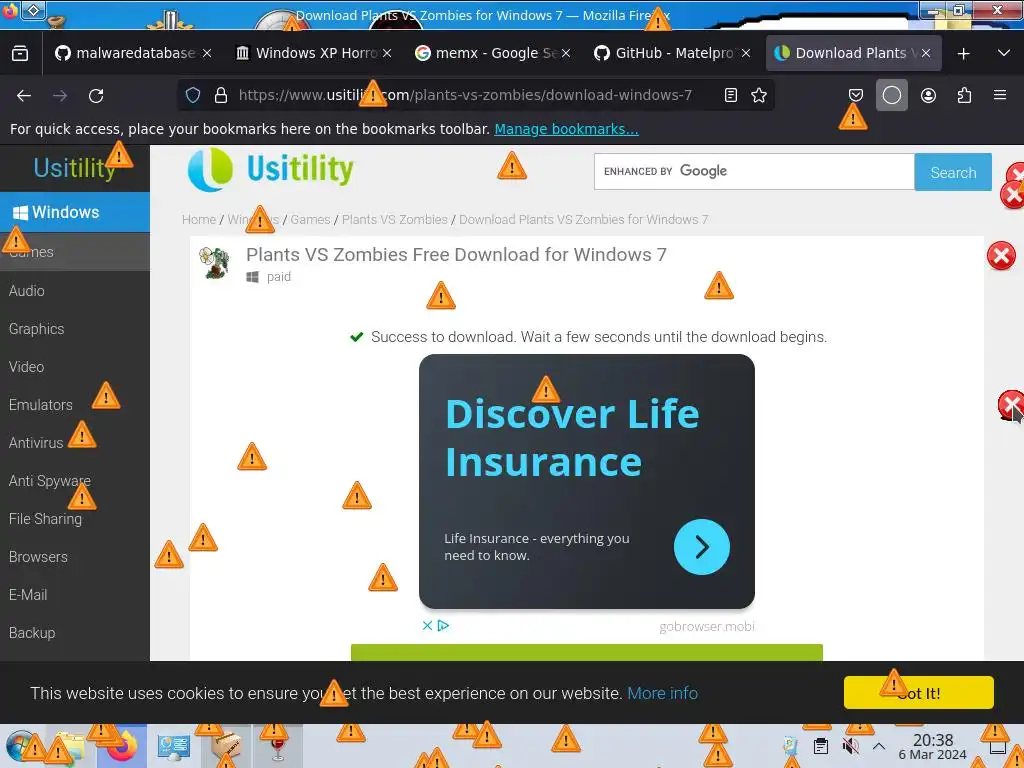Follow the Games breadcrumb link
The height and width of the screenshot is (768, 1024).
[x=310, y=219]
